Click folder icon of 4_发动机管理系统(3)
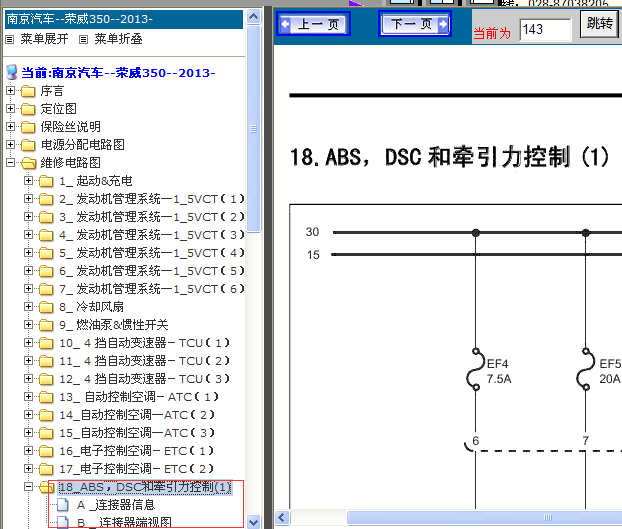Screen dimensions: 622x529 click(x=46, y=235)
